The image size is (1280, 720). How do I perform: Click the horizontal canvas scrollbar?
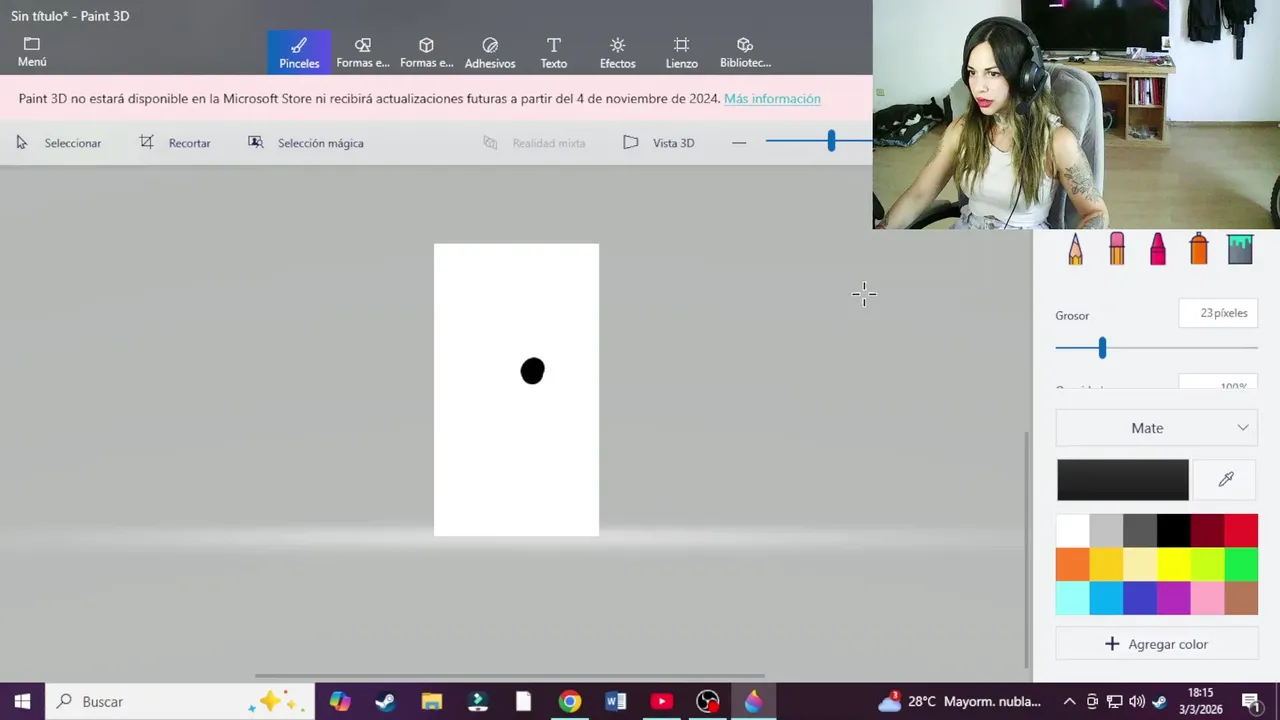point(510,676)
